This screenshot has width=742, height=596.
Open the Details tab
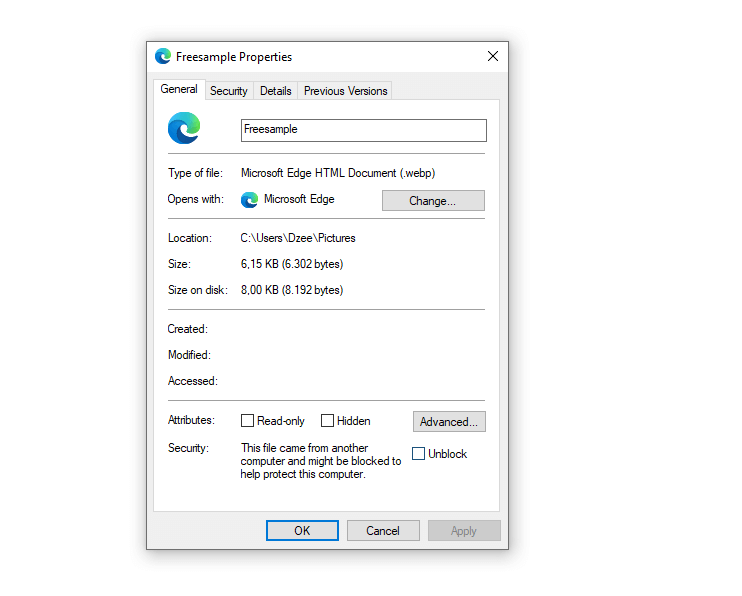click(275, 91)
